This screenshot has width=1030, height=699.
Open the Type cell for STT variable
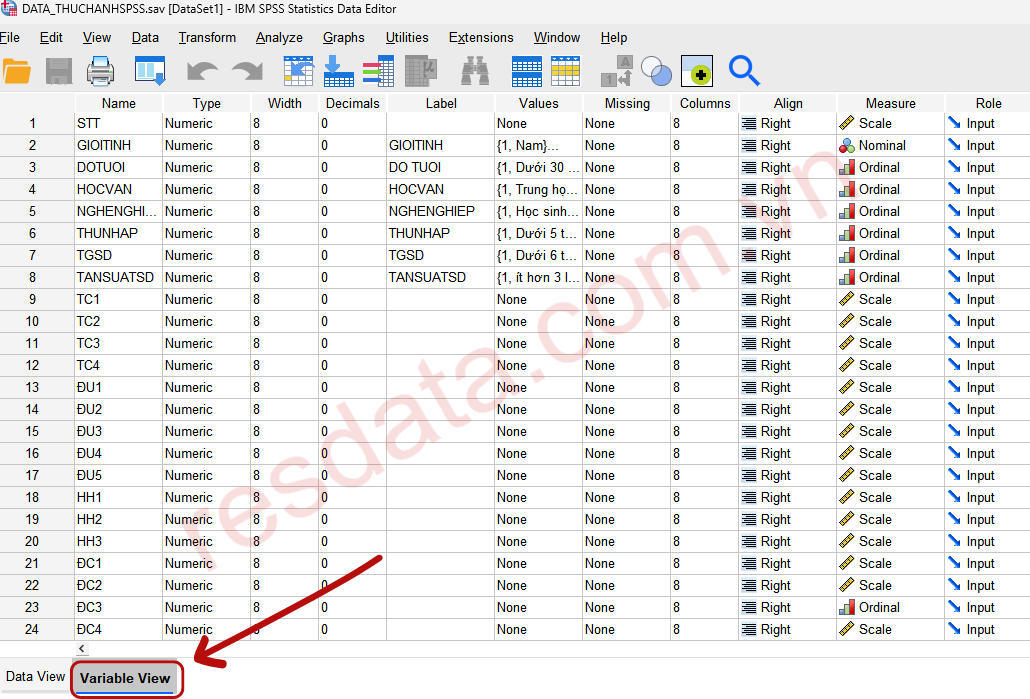(x=205, y=123)
